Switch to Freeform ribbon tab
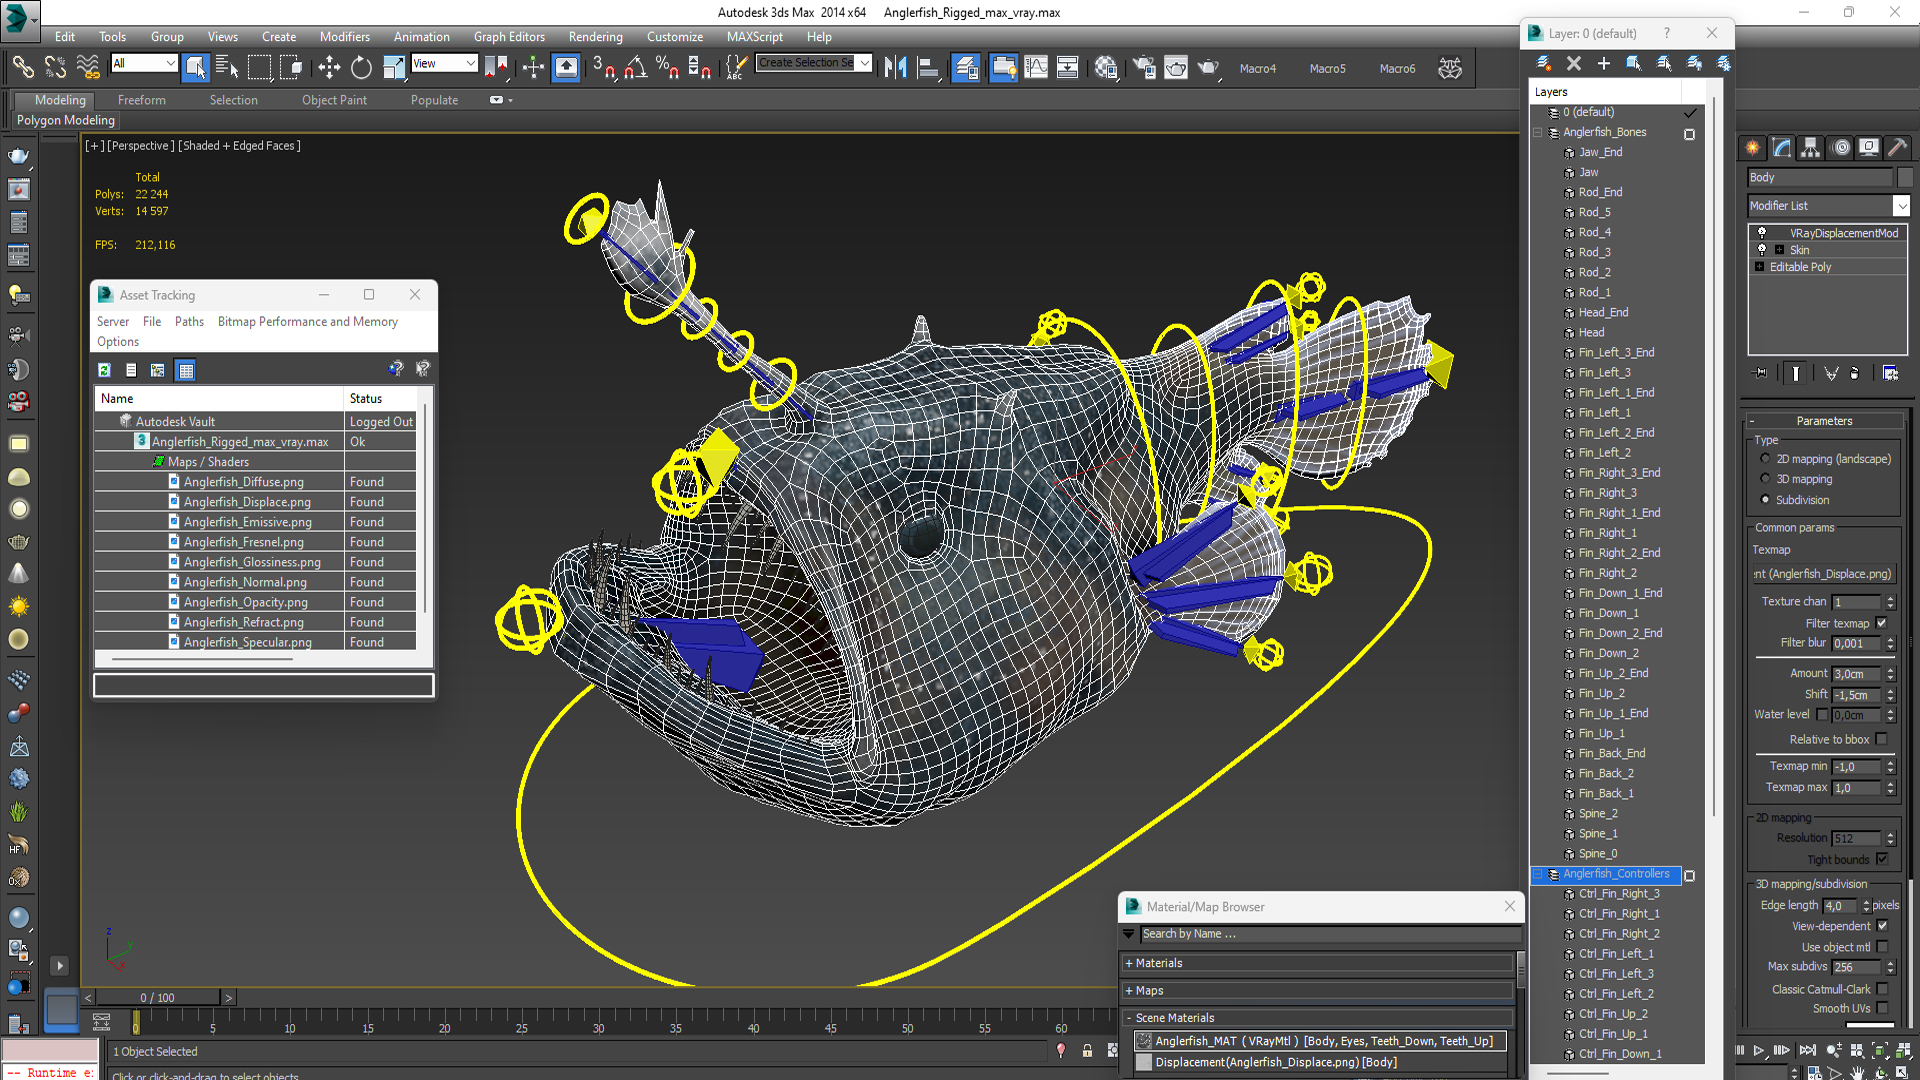The width and height of the screenshot is (1920, 1080). pos(141,100)
